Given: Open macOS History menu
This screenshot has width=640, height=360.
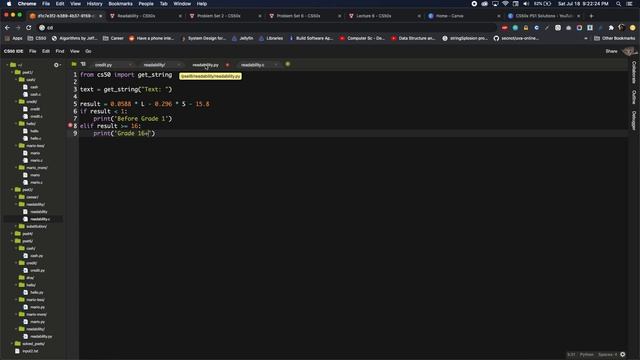Looking at the screenshot, I should (x=94, y=4).
